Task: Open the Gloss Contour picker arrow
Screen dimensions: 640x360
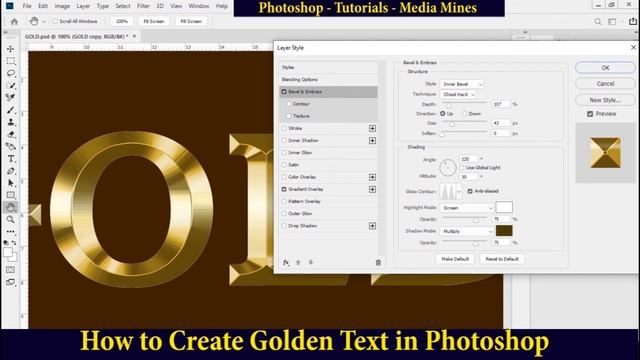Action: click(x=459, y=191)
